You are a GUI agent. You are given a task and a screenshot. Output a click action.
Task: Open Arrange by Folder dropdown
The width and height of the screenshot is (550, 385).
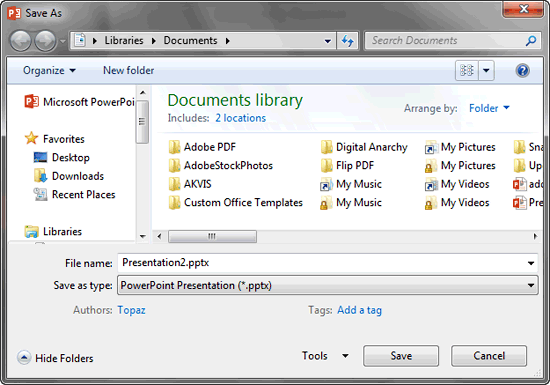(489, 108)
